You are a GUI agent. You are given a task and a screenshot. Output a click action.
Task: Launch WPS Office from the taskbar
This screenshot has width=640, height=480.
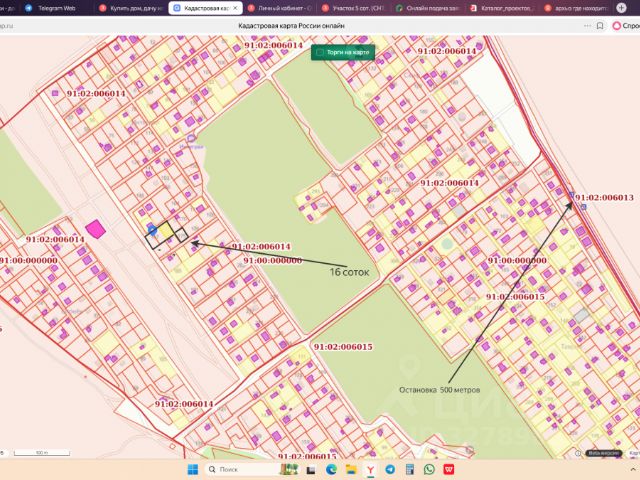pos(449,469)
